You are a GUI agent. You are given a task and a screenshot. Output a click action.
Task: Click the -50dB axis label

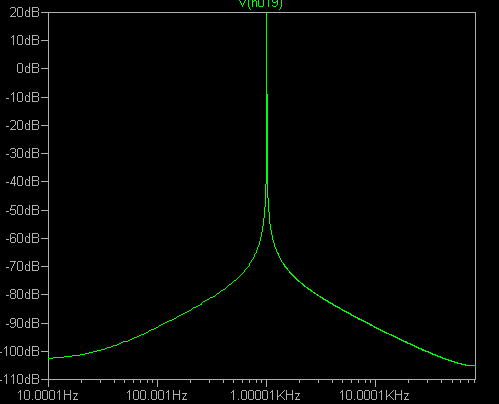[x=23, y=210]
